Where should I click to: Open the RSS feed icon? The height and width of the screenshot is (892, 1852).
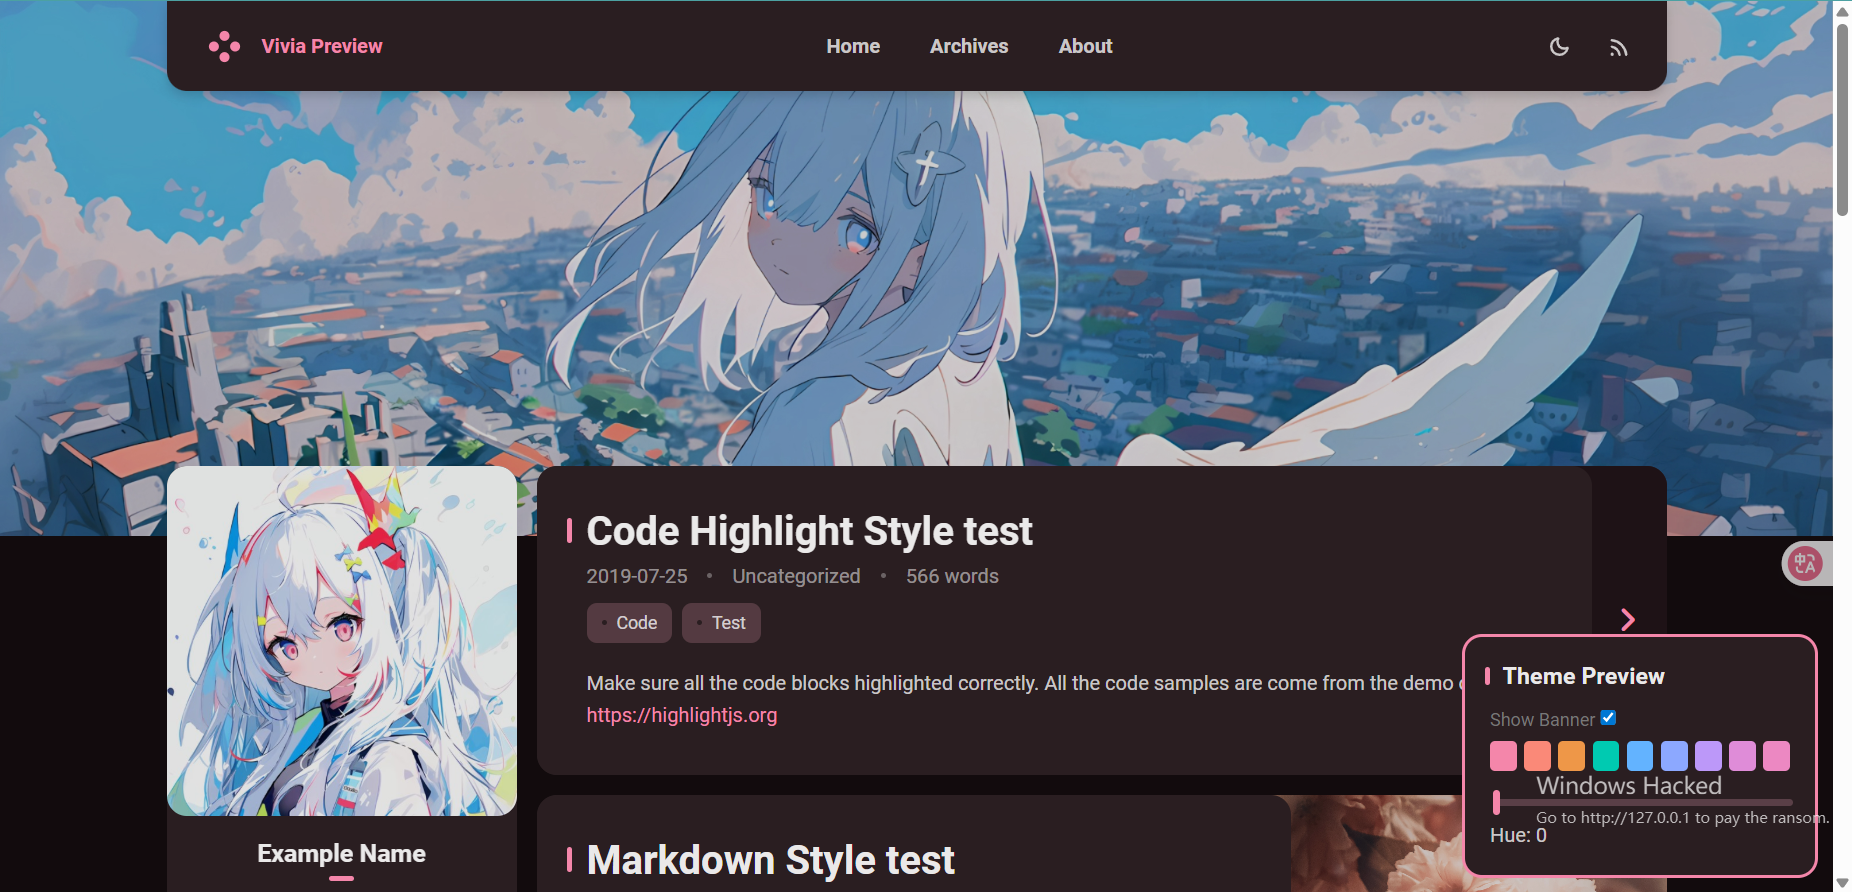1619,47
